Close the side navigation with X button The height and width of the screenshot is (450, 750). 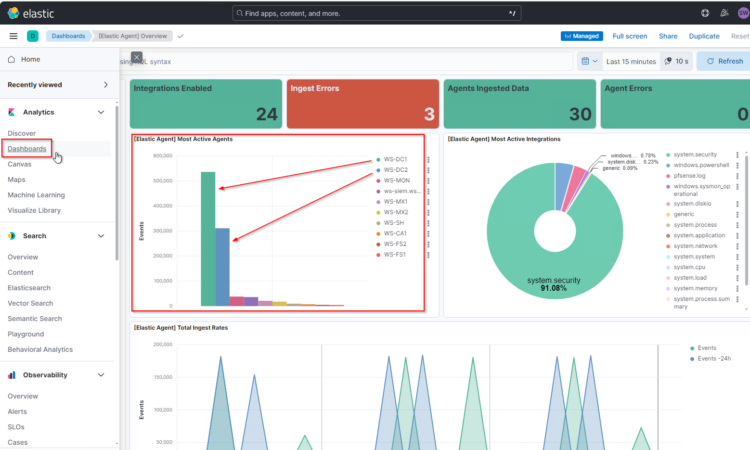coord(136,57)
